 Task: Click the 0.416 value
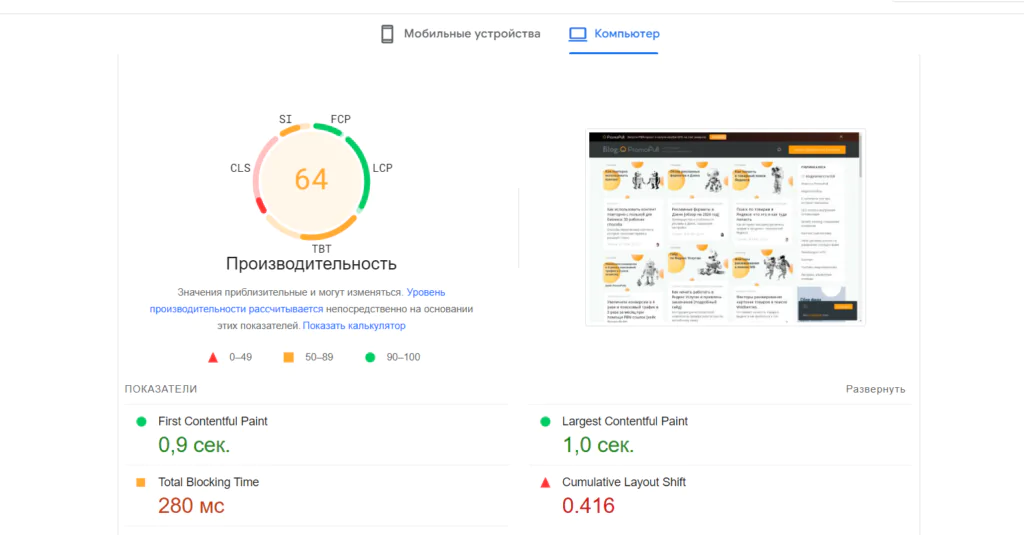[x=588, y=506]
